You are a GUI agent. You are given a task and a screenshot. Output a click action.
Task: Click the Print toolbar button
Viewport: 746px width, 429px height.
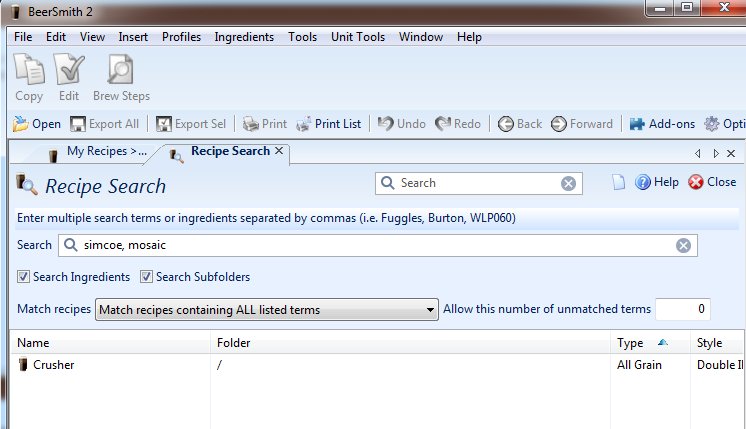pyautogui.click(x=265, y=124)
